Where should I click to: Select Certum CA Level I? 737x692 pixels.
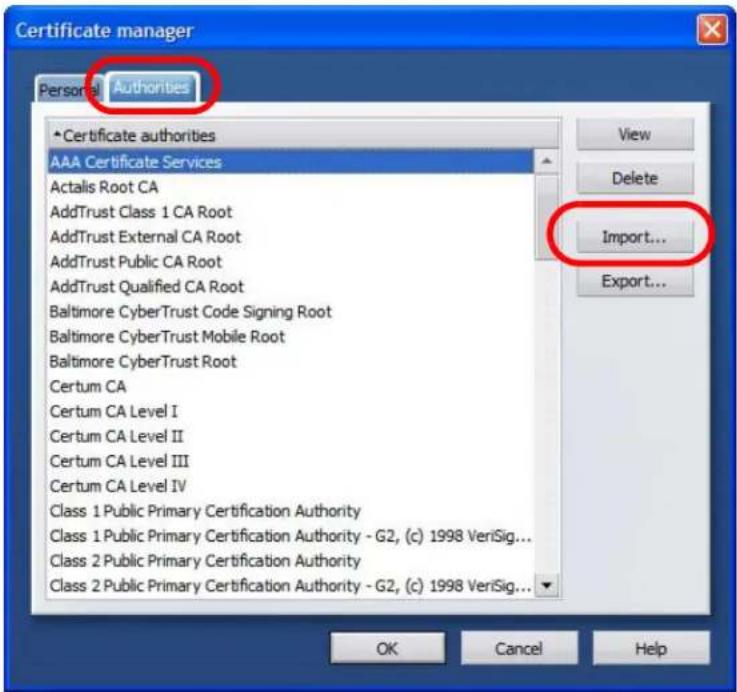click(x=290, y=411)
